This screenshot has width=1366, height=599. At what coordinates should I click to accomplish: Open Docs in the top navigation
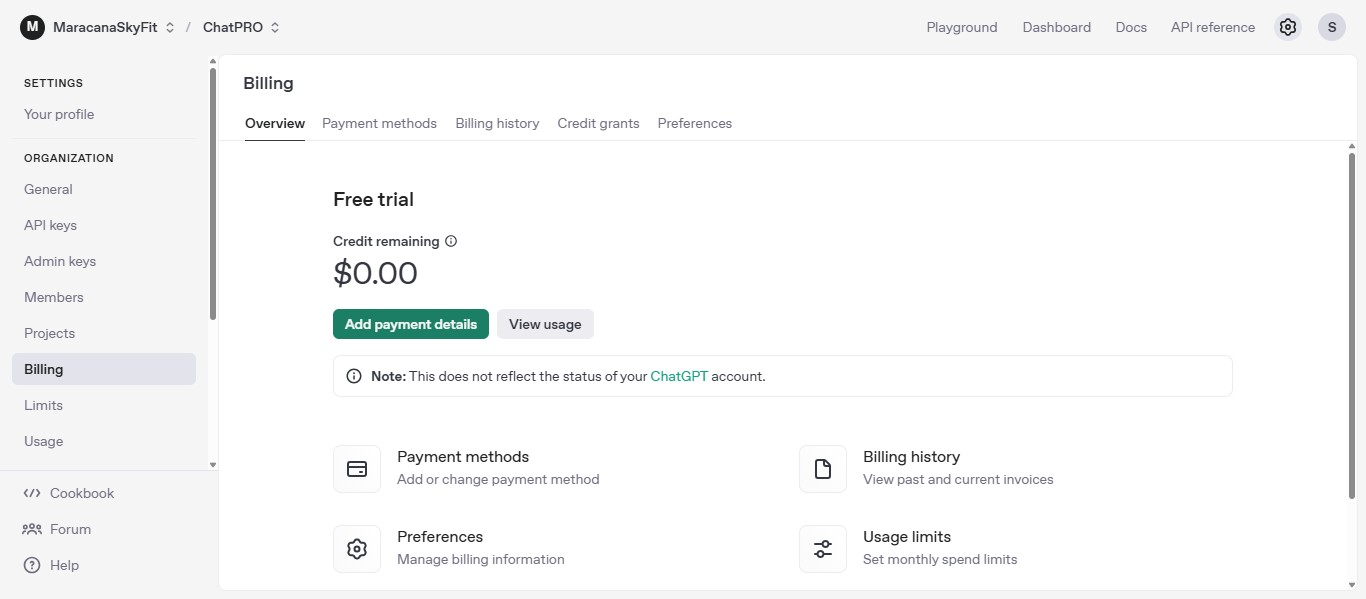click(1131, 27)
